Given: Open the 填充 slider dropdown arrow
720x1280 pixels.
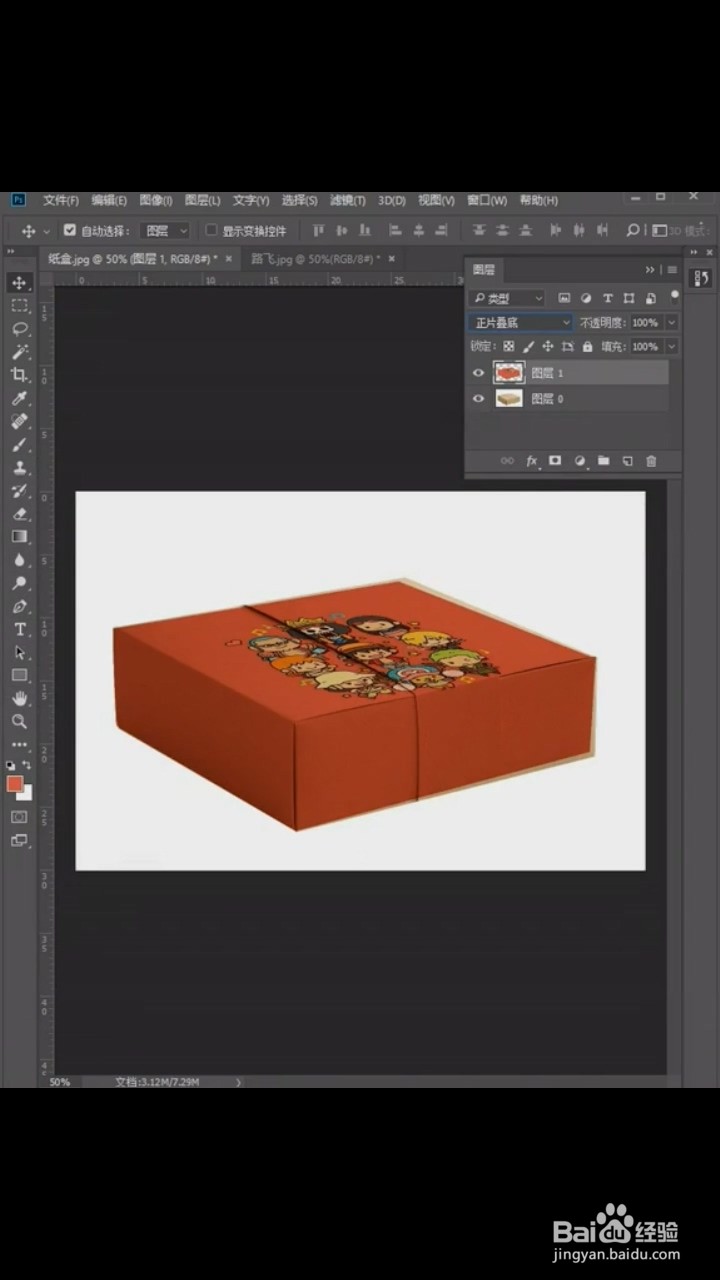Looking at the screenshot, I should click(671, 347).
